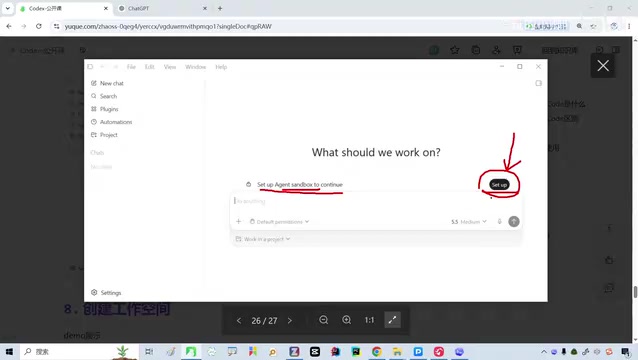Open the browser tab search dropdown

(7, 8)
